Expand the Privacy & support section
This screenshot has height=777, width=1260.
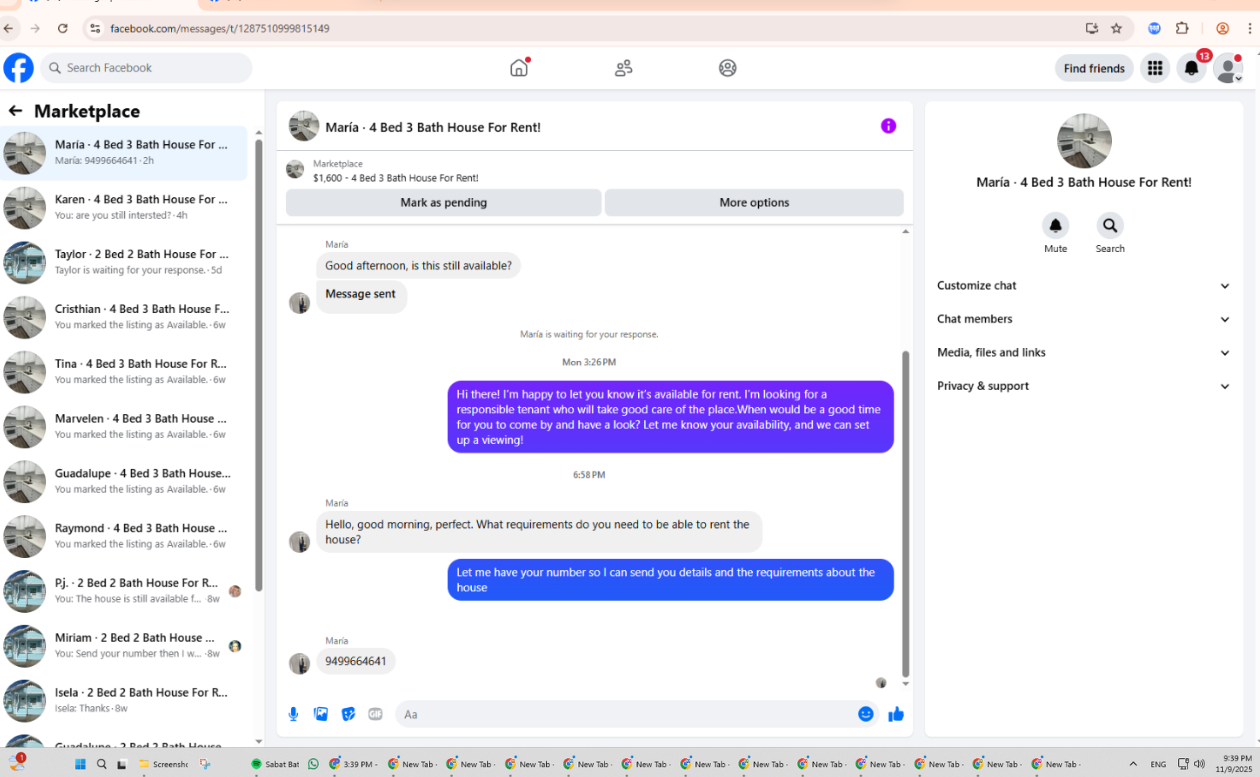point(1084,386)
